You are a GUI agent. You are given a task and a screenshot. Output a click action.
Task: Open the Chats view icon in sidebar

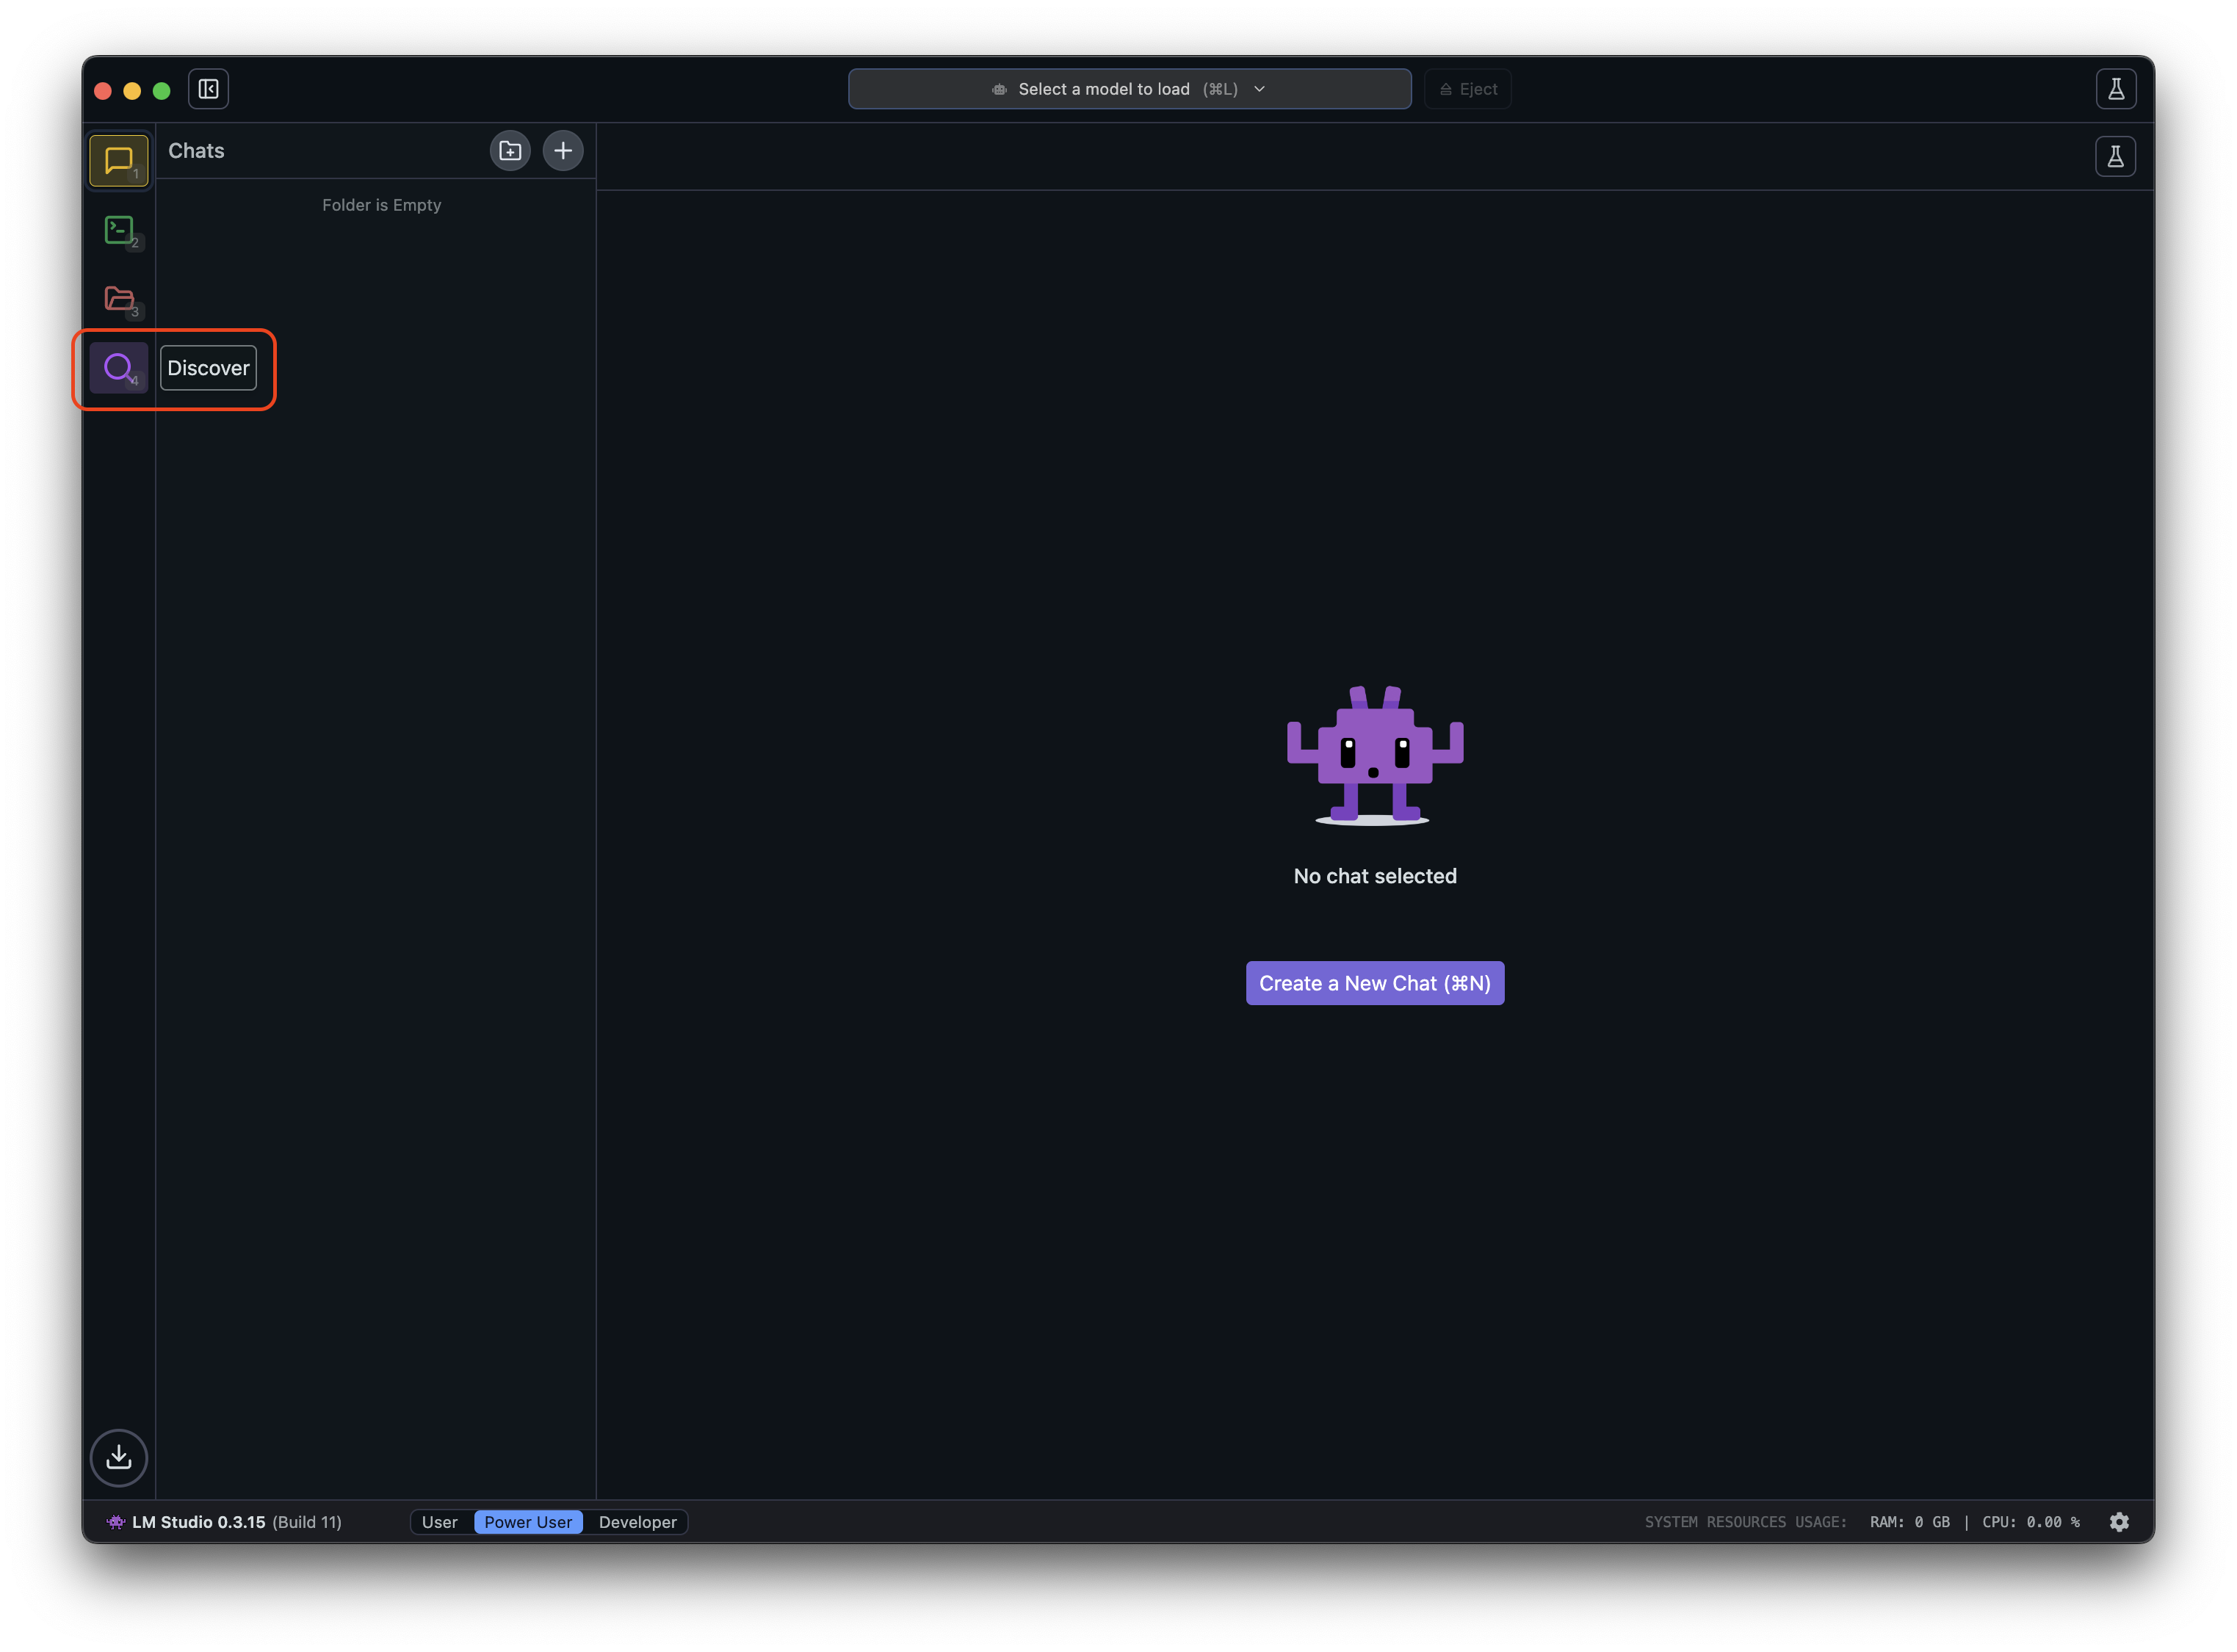(118, 160)
